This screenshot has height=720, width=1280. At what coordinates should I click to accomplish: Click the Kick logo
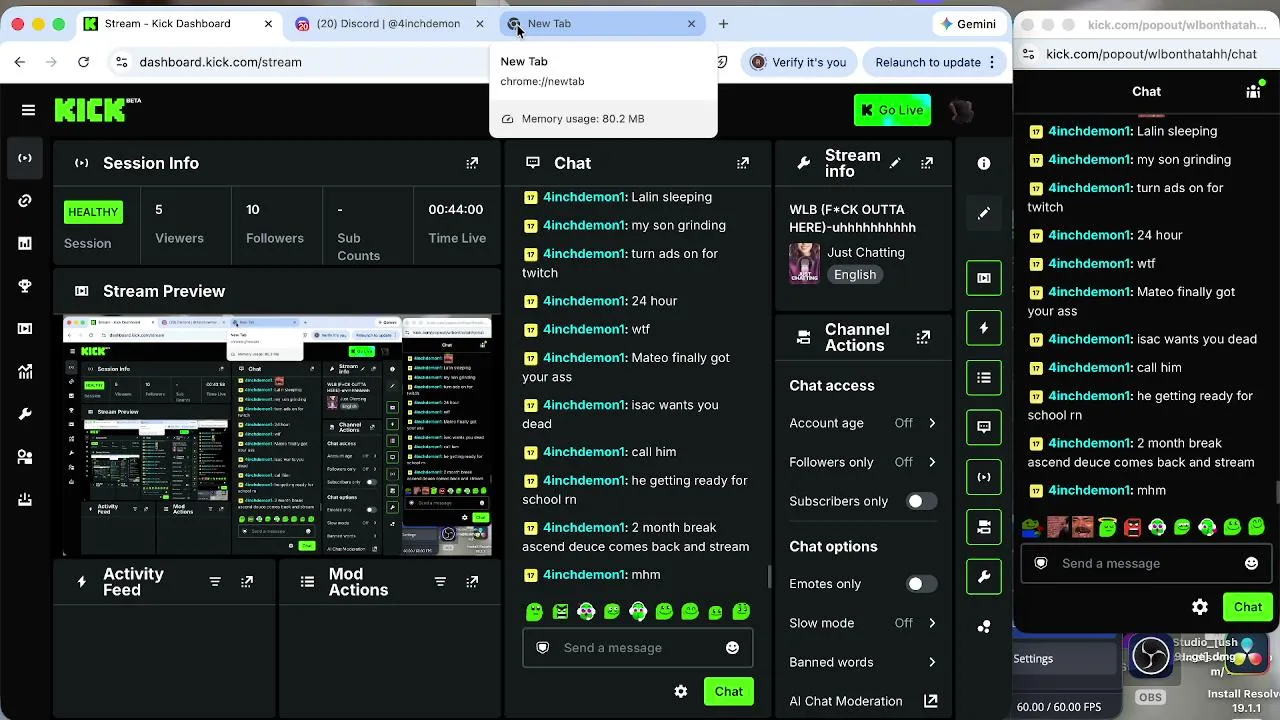[x=98, y=109]
